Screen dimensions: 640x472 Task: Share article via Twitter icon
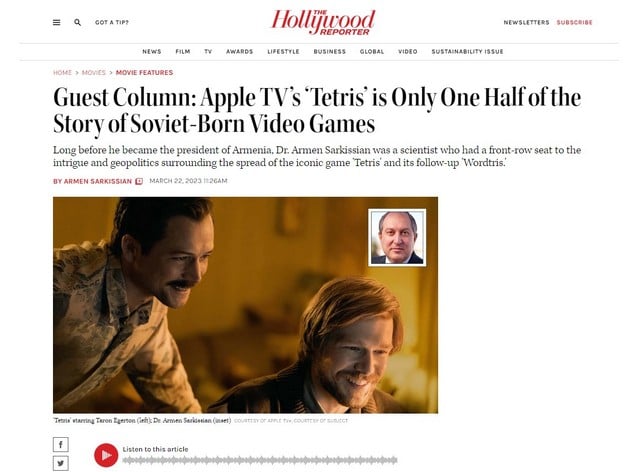point(61,463)
